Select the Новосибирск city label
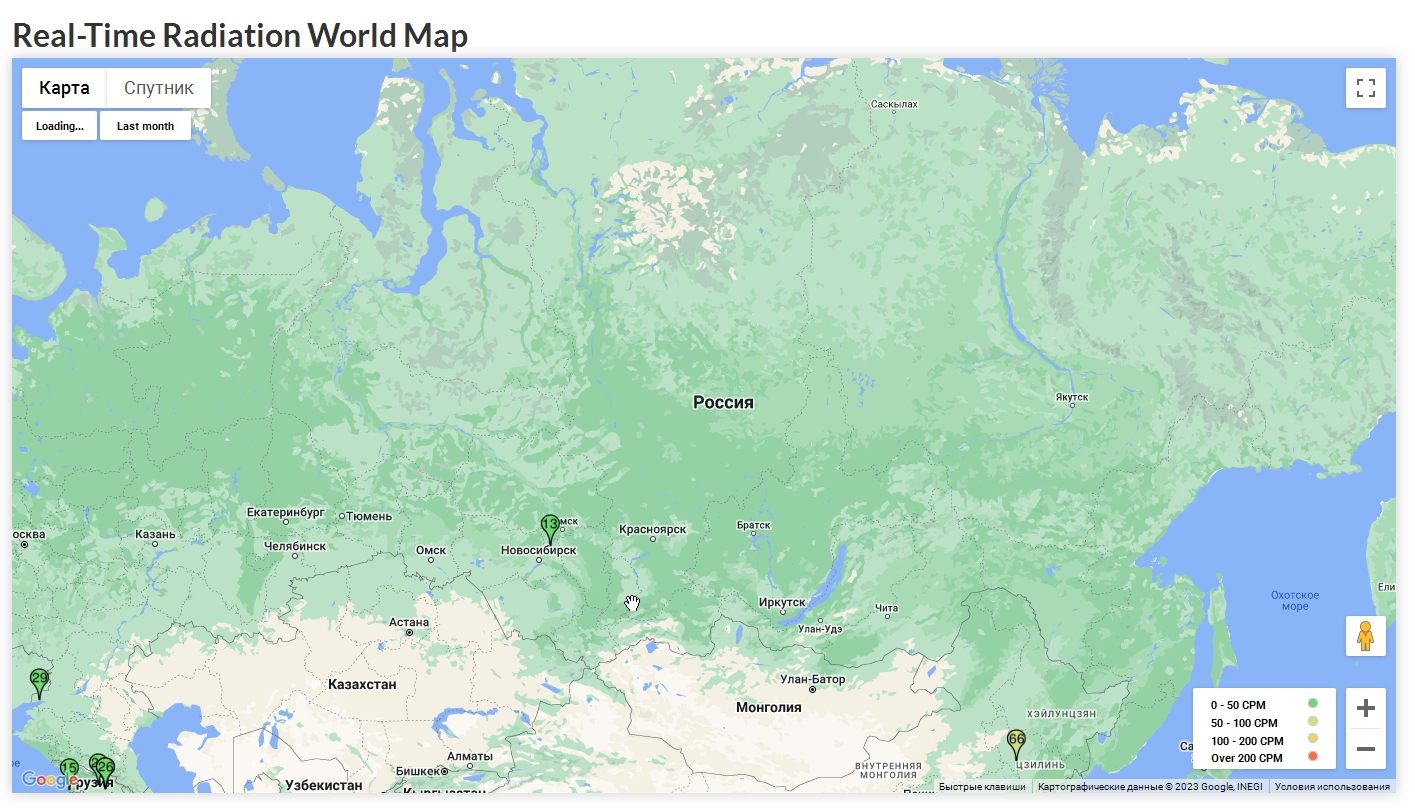 538,550
